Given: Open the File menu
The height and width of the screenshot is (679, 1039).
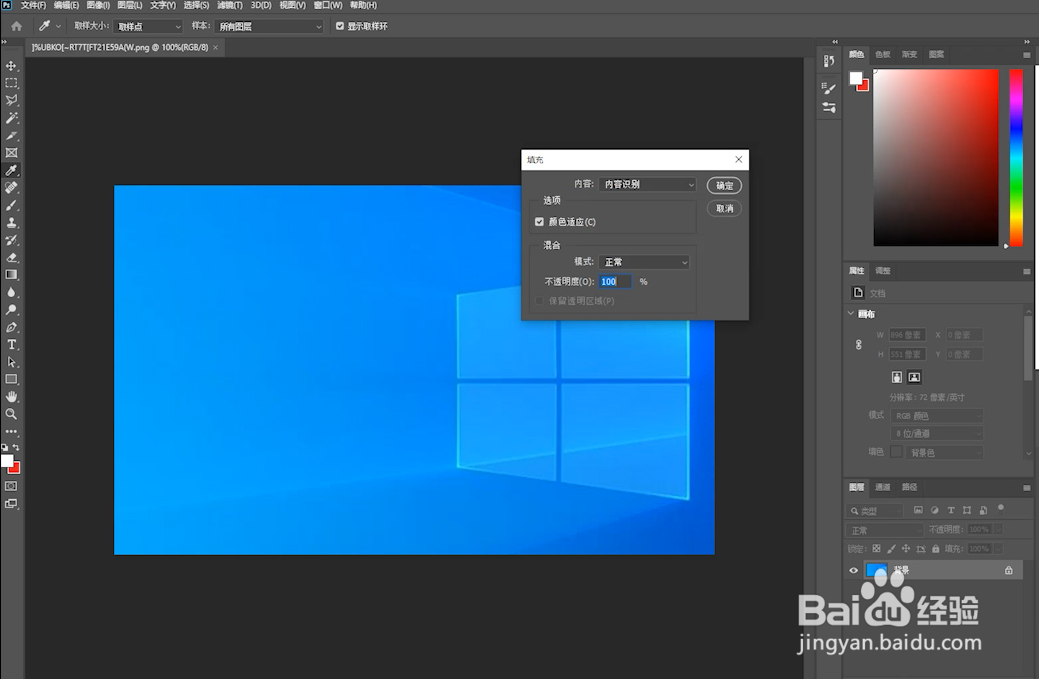Looking at the screenshot, I should point(33,5).
